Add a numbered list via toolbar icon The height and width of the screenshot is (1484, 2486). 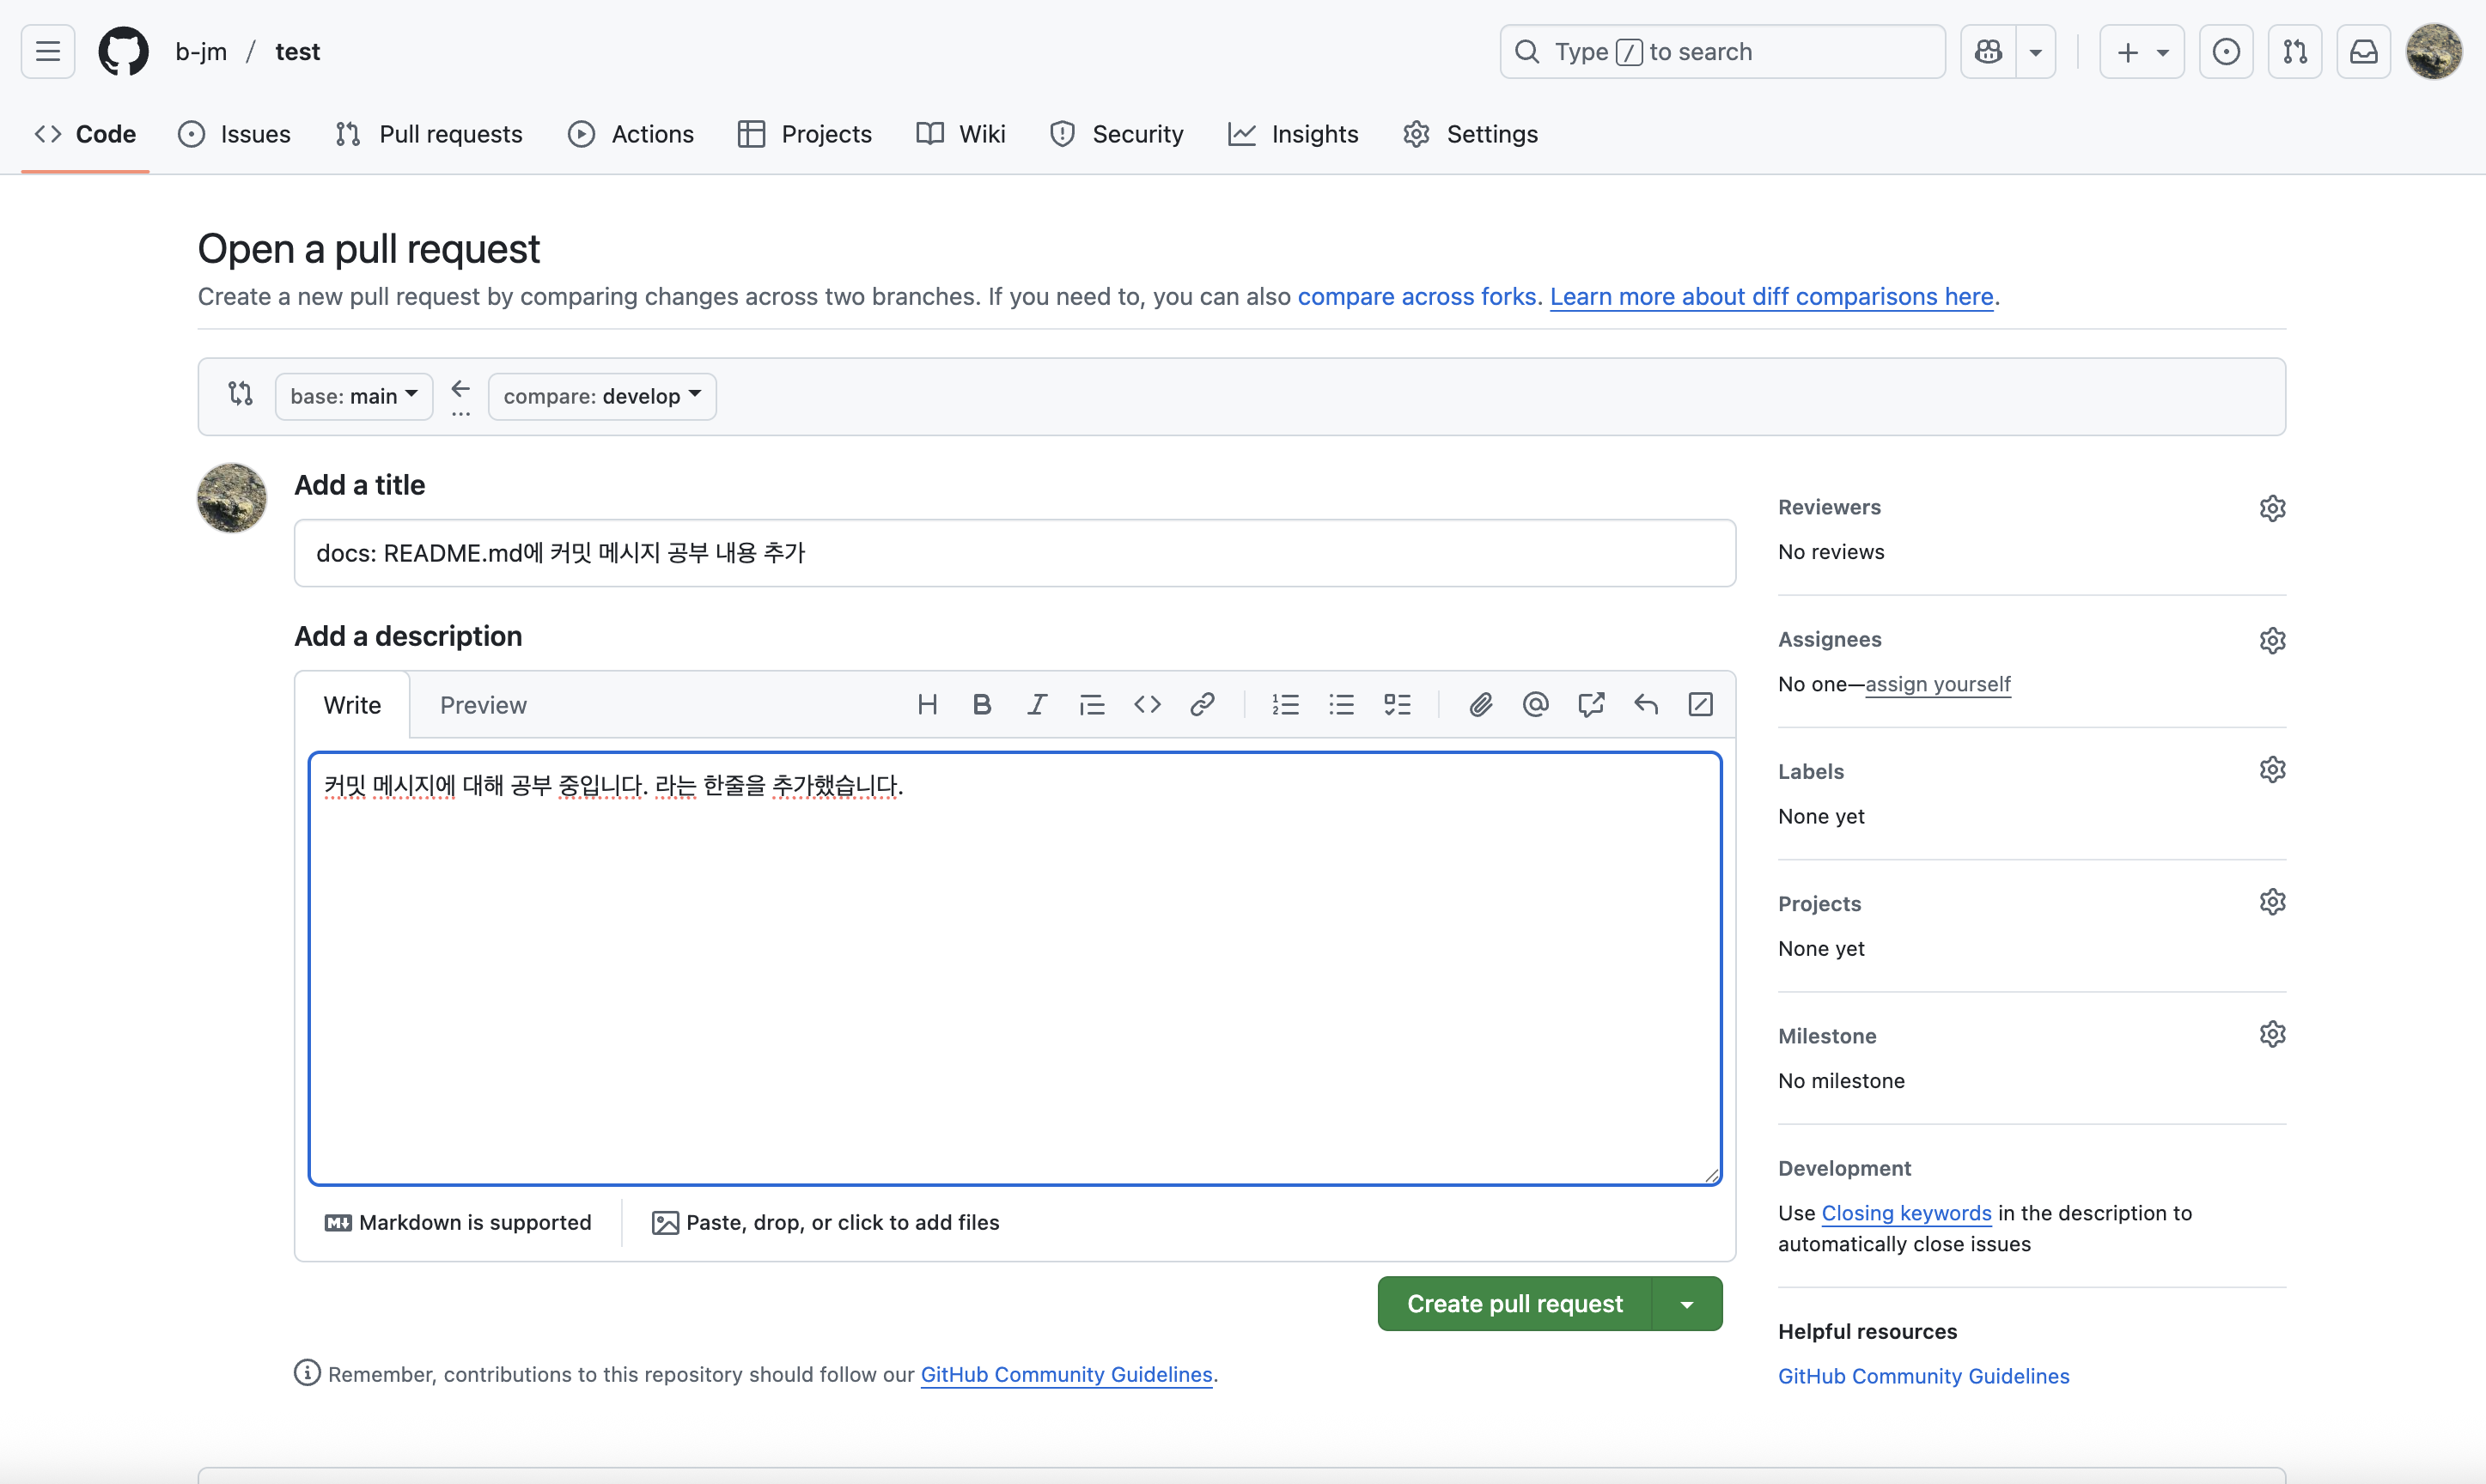(1285, 705)
